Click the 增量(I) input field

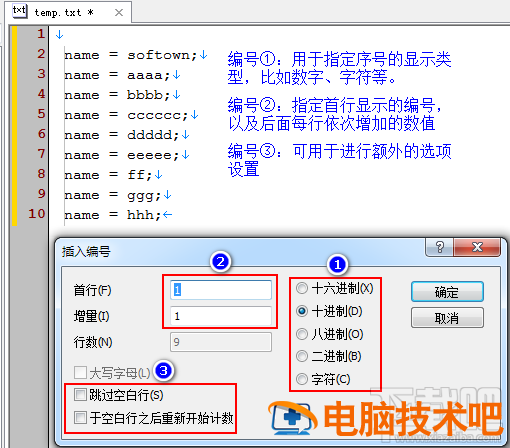pyautogui.click(x=221, y=316)
